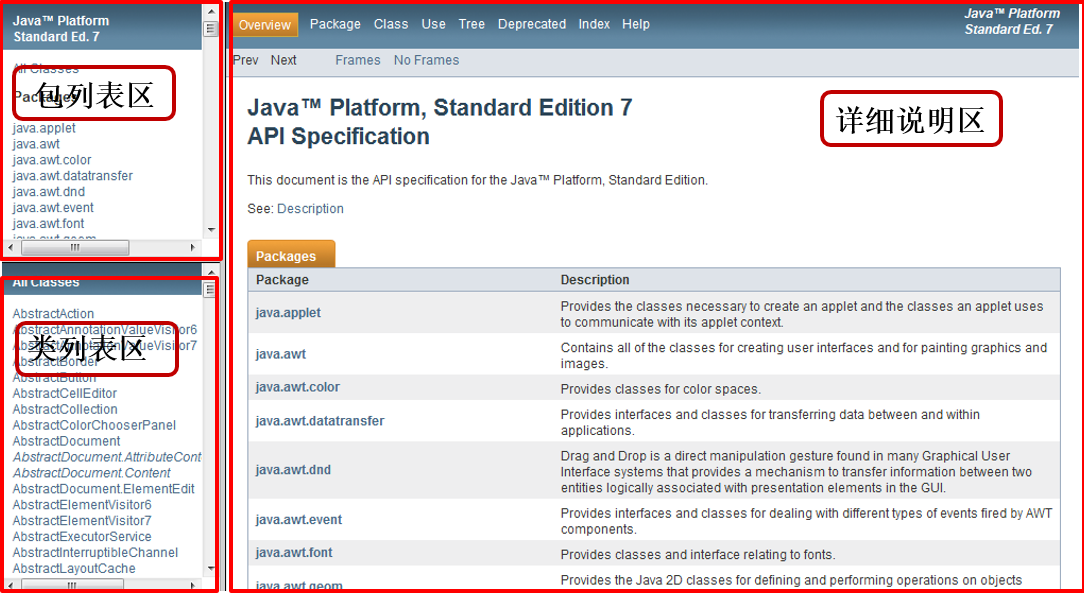Click the class list's vertical scrollbar thumb

click(209, 290)
